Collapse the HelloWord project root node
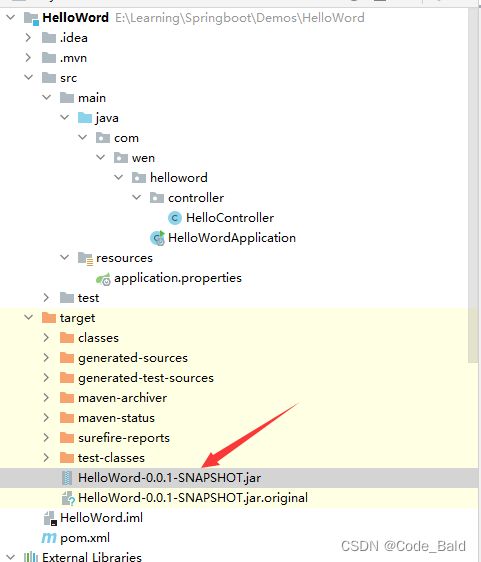This screenshot has height=562, width=481. 11,17
